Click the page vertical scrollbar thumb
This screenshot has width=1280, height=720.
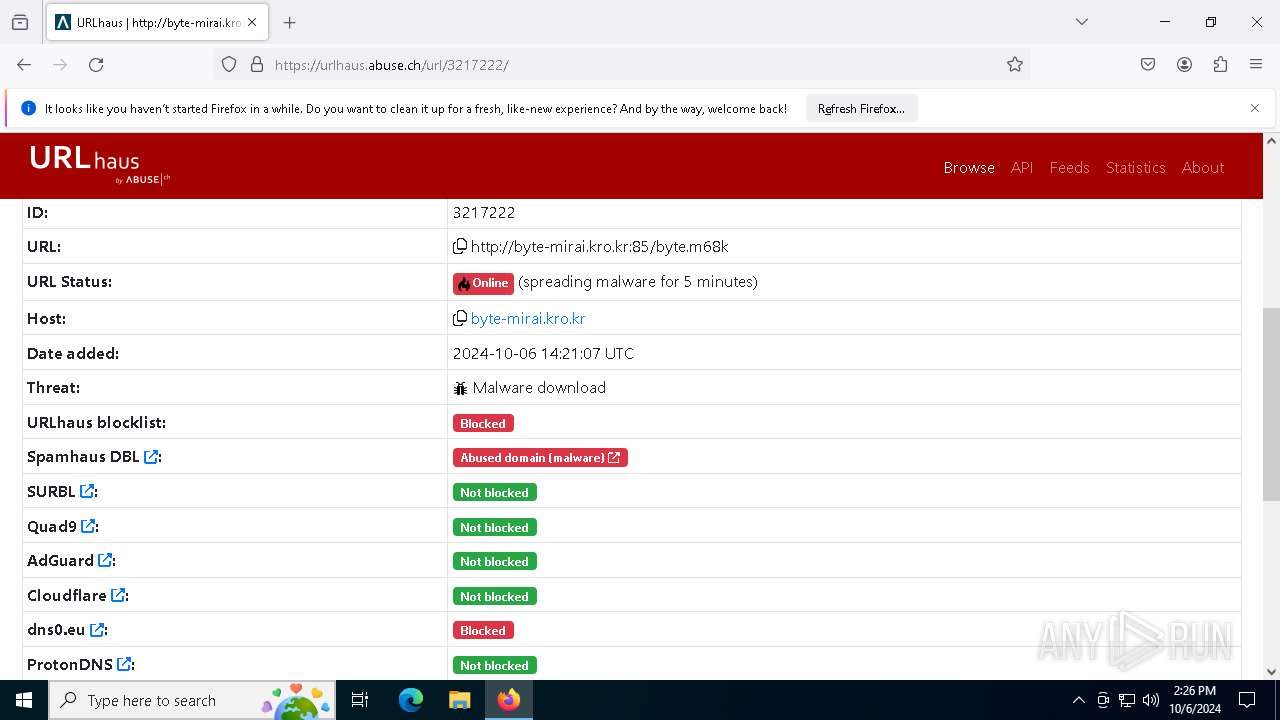point(1271,404)
